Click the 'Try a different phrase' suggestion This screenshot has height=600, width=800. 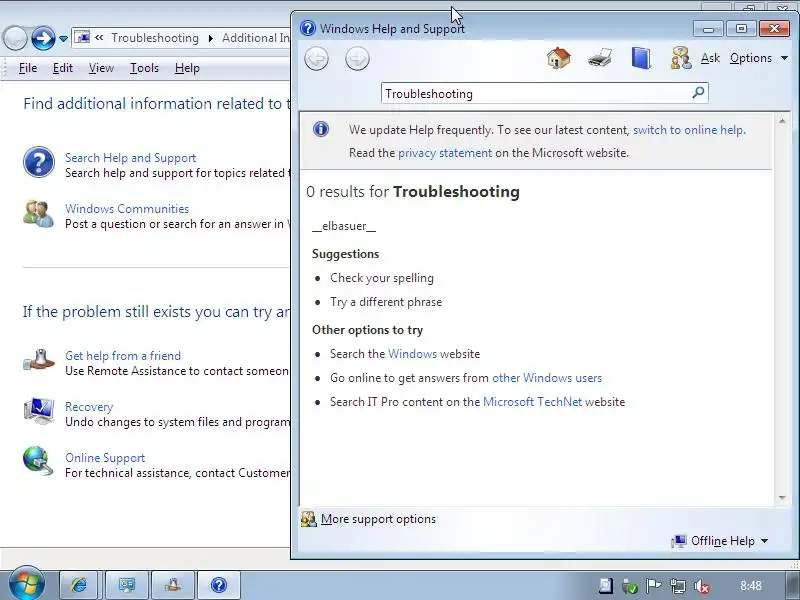tap(386, 302)
